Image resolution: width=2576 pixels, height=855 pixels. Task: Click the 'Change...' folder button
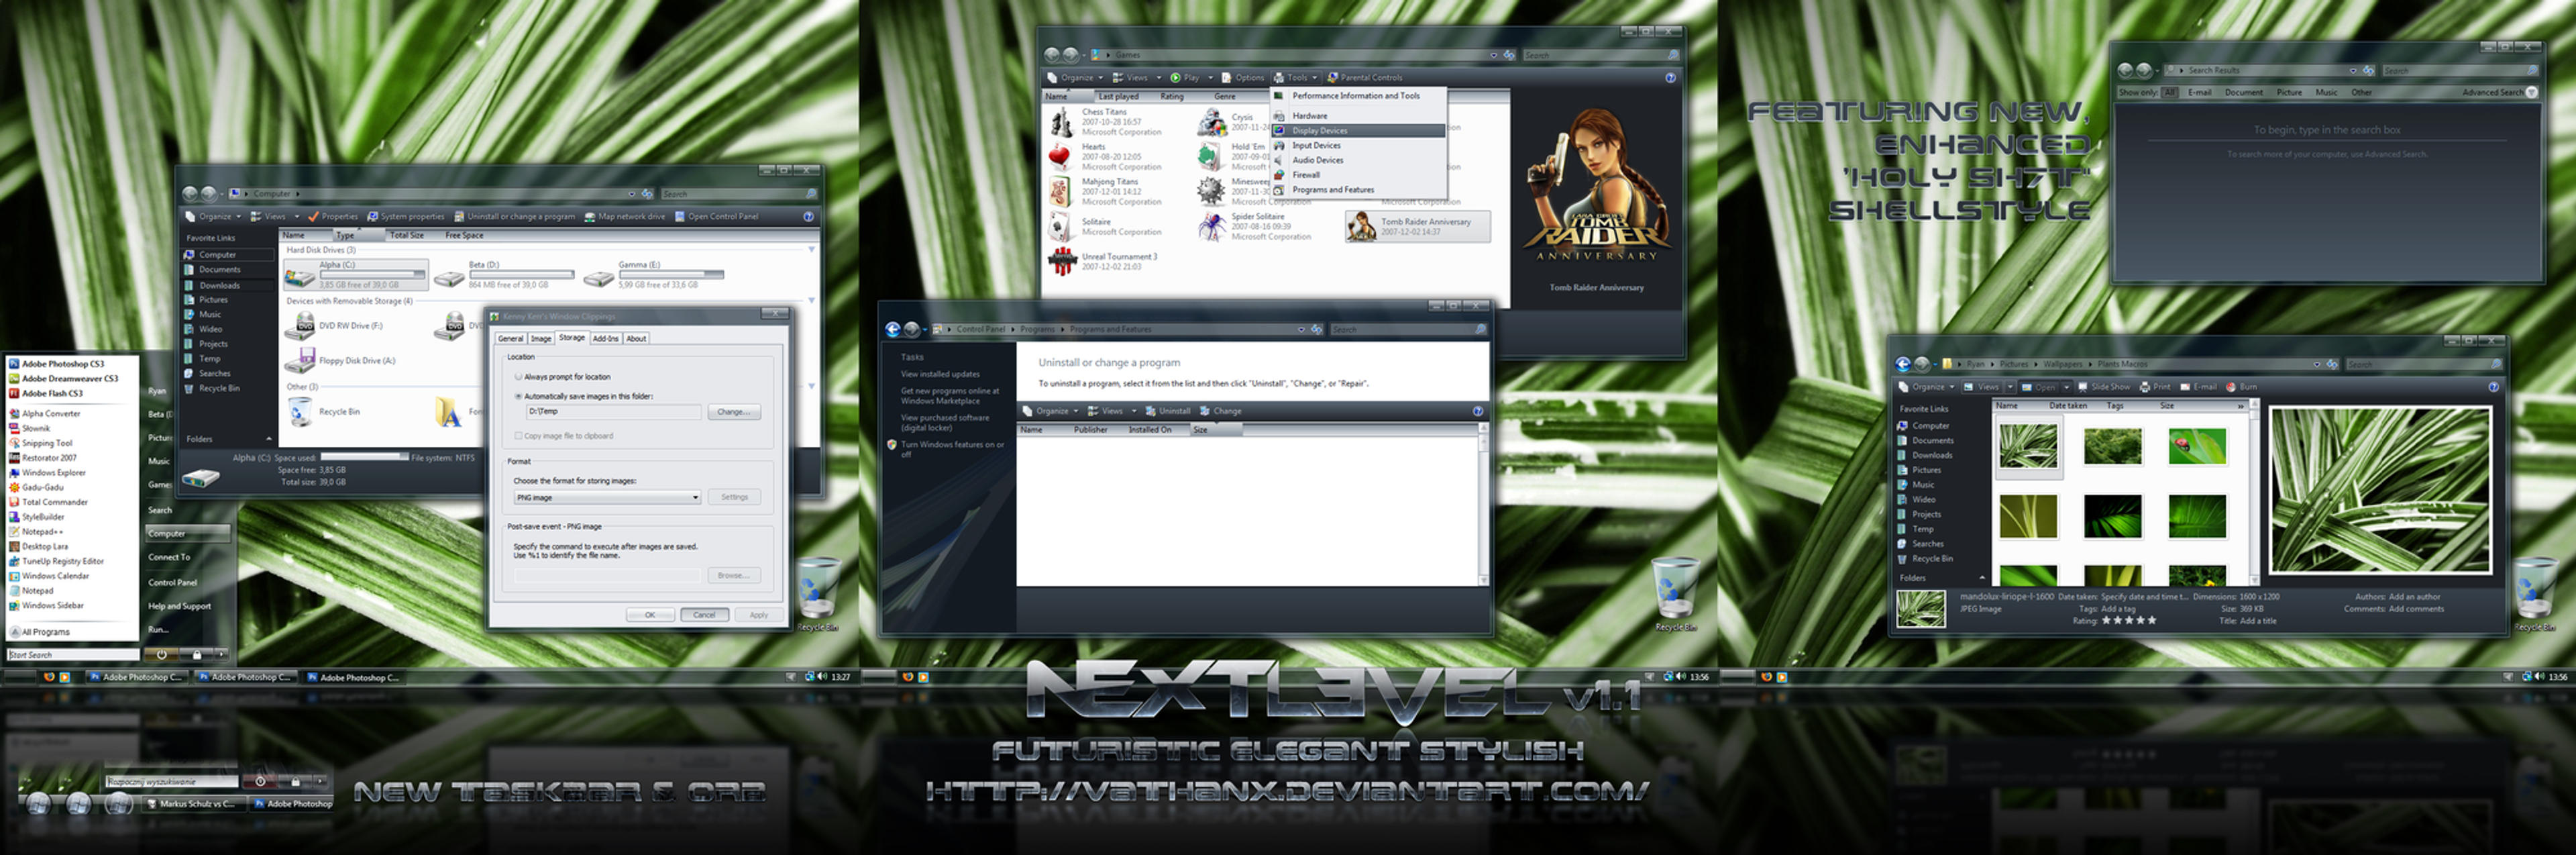pyautogui.click(x=734, y=412)
